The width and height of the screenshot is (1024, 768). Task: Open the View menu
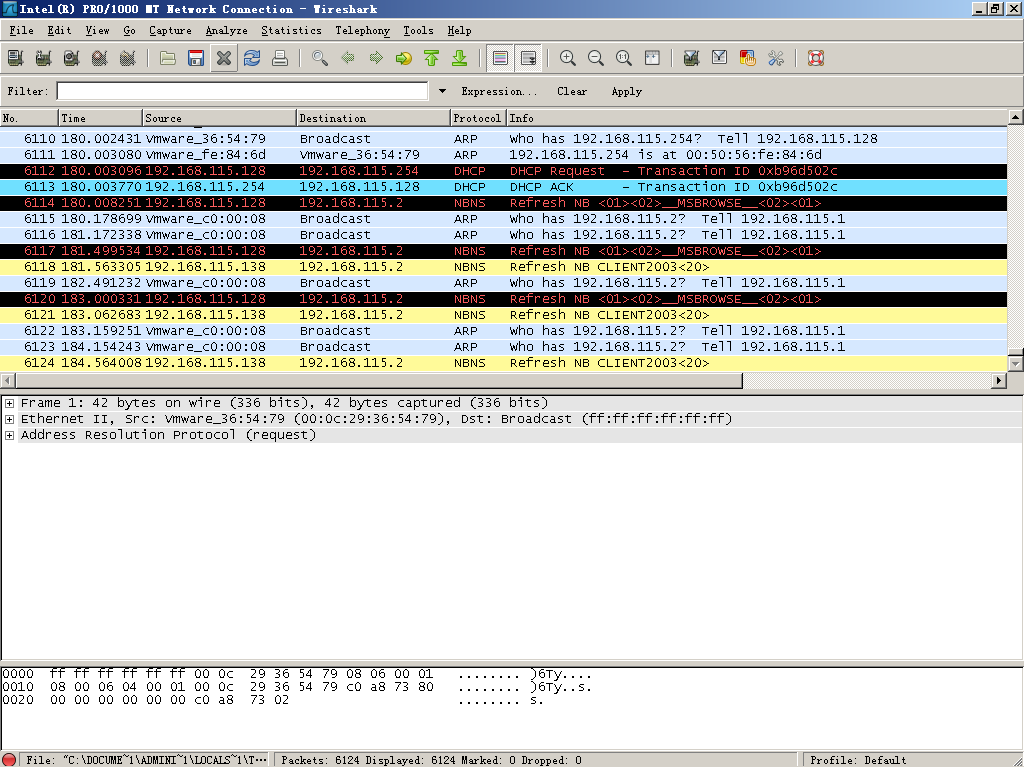pyautogui.click(x=97, y=31)
